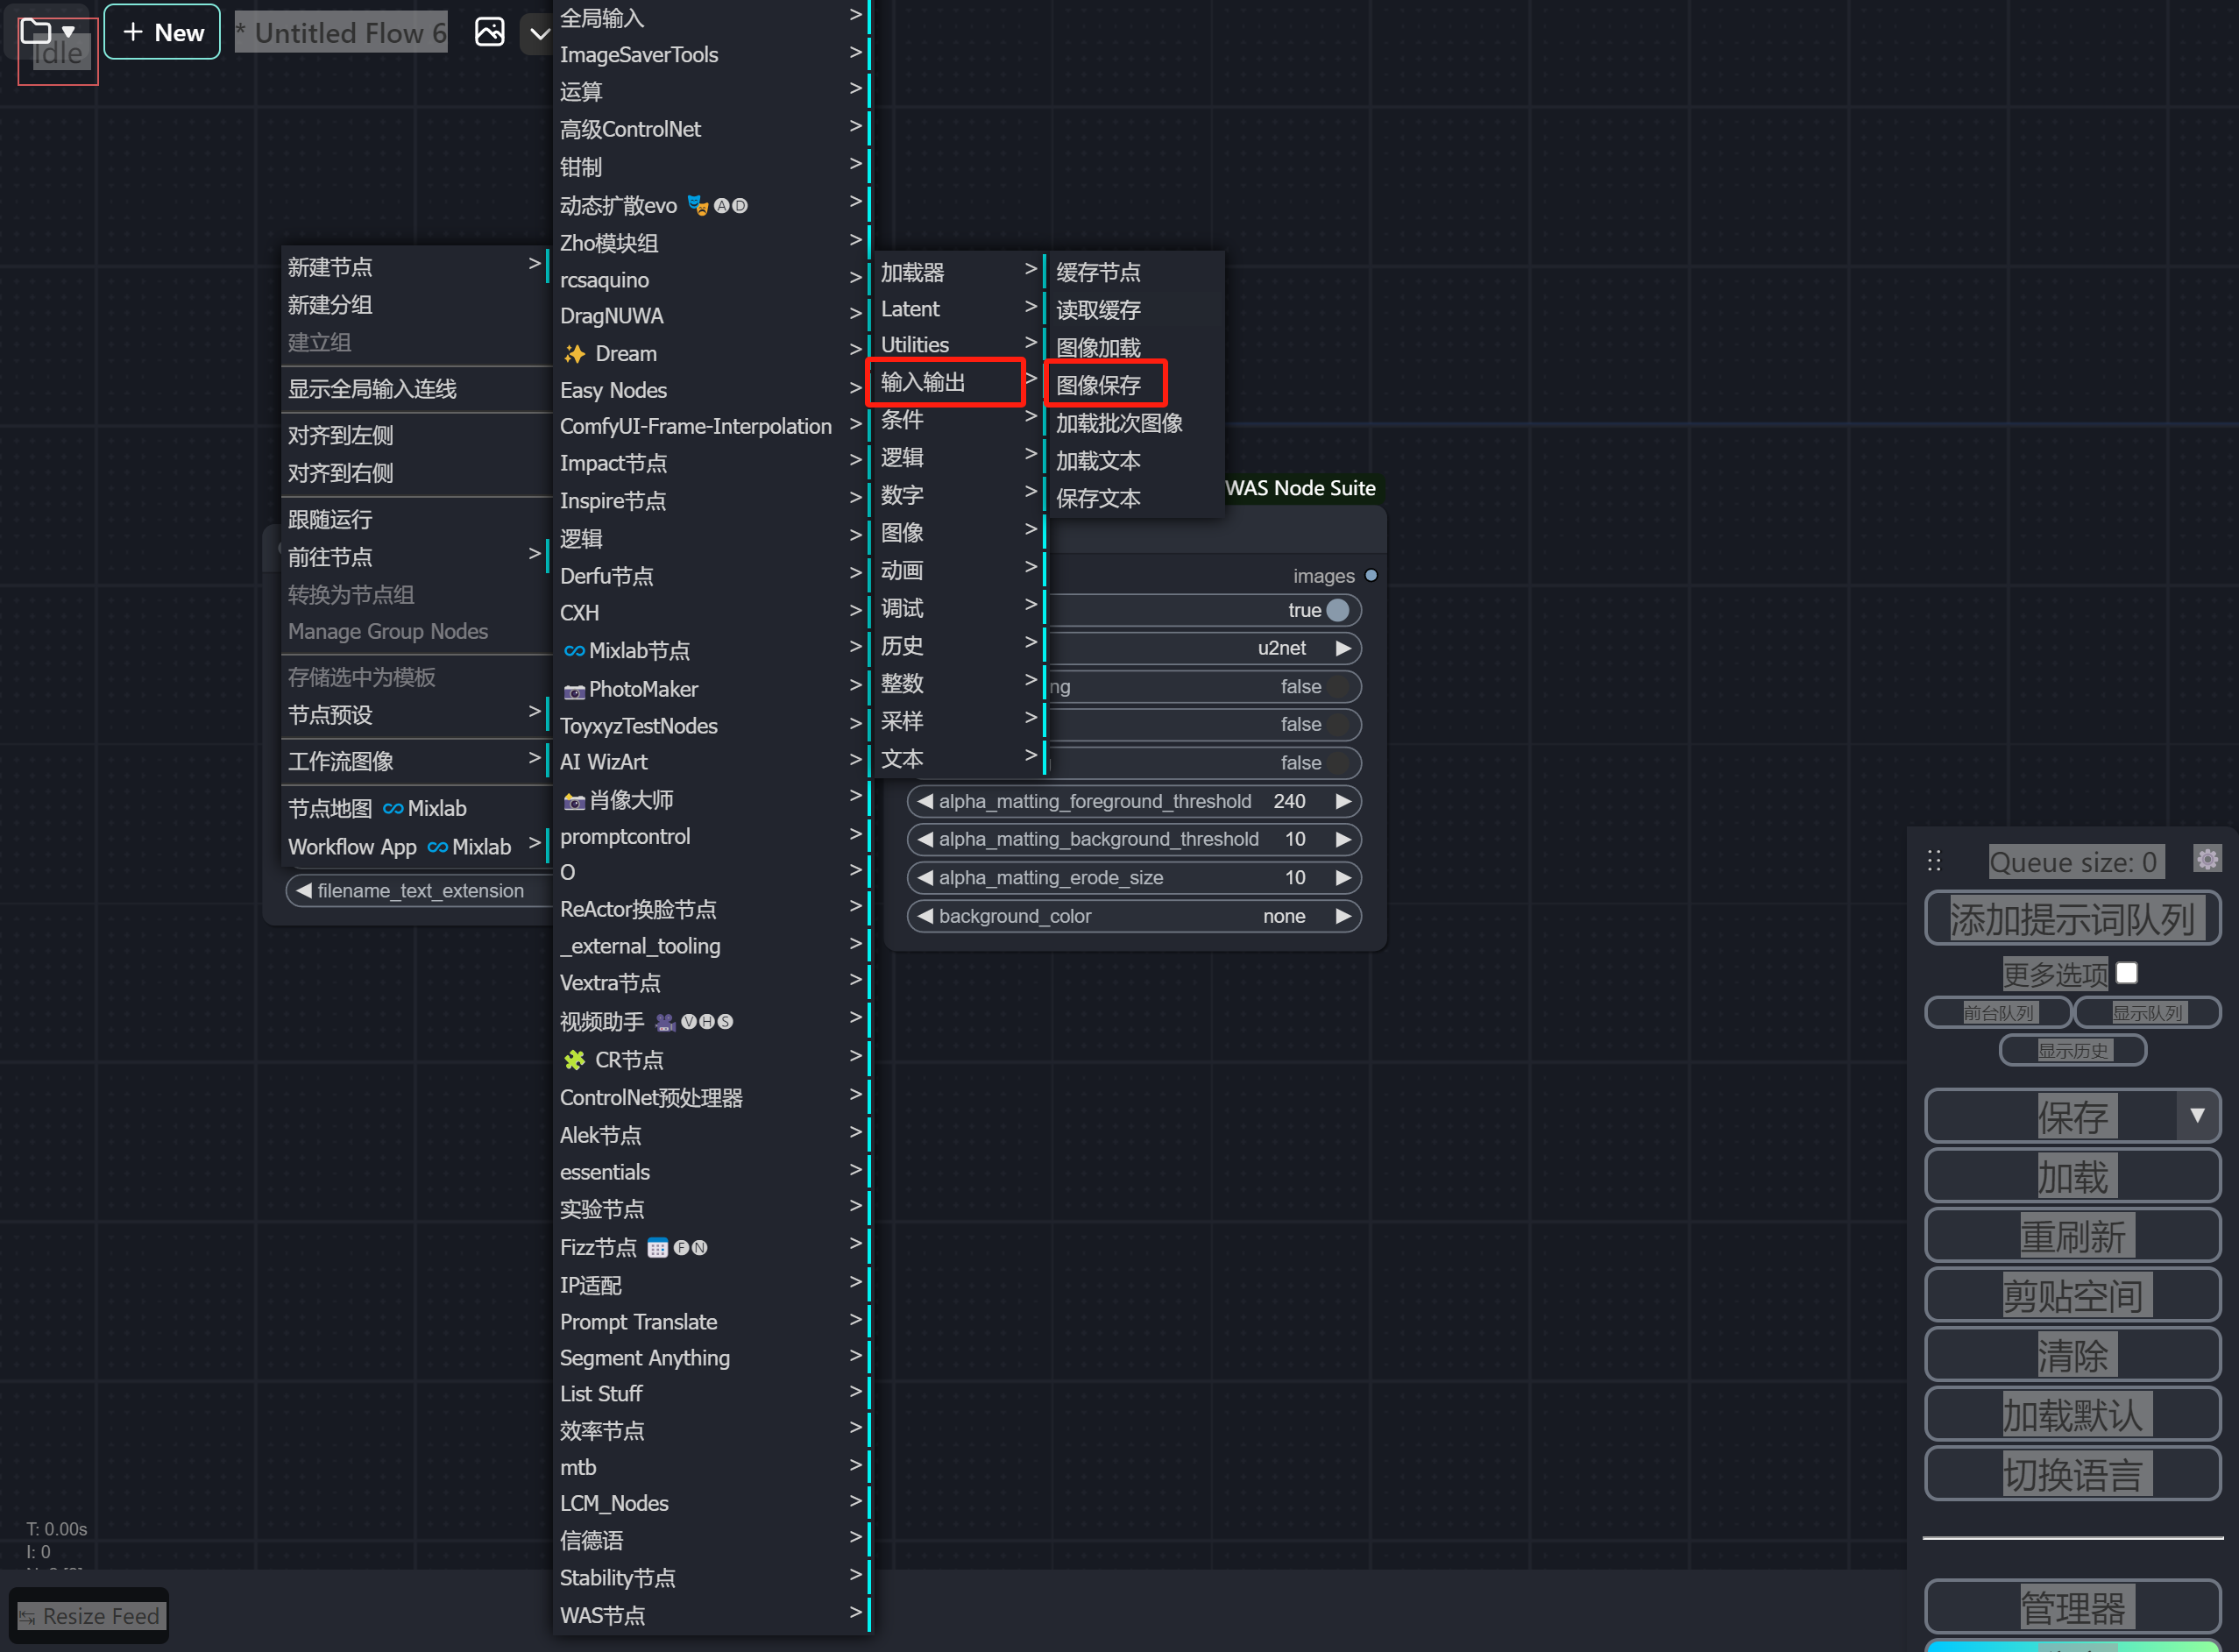This screenshot has height=1652, width=2239.
Task: Click the 显示历史 button
Action: pos(2072,1050)
